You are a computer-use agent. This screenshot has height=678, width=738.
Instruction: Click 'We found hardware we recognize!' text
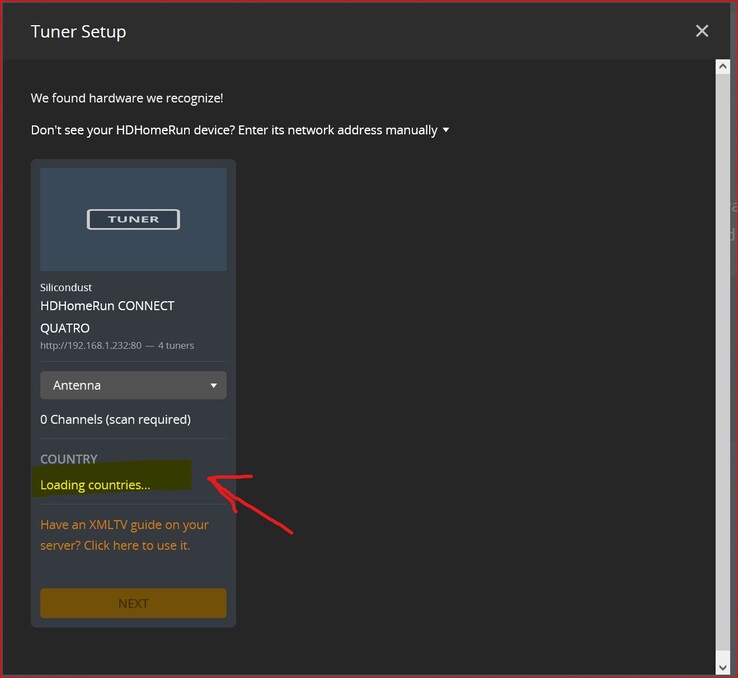tap(127, 98)
